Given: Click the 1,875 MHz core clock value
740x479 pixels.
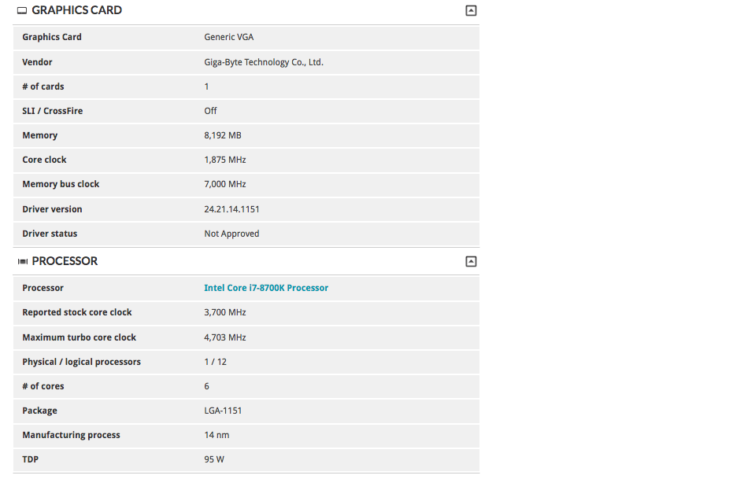Looking at the screenshot, I should pyautogui.click(x=225, y=160).
